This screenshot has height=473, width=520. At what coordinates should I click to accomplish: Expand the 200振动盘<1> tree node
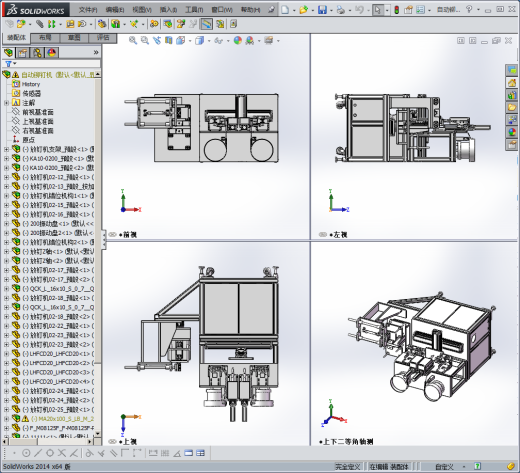pos(6,224)
